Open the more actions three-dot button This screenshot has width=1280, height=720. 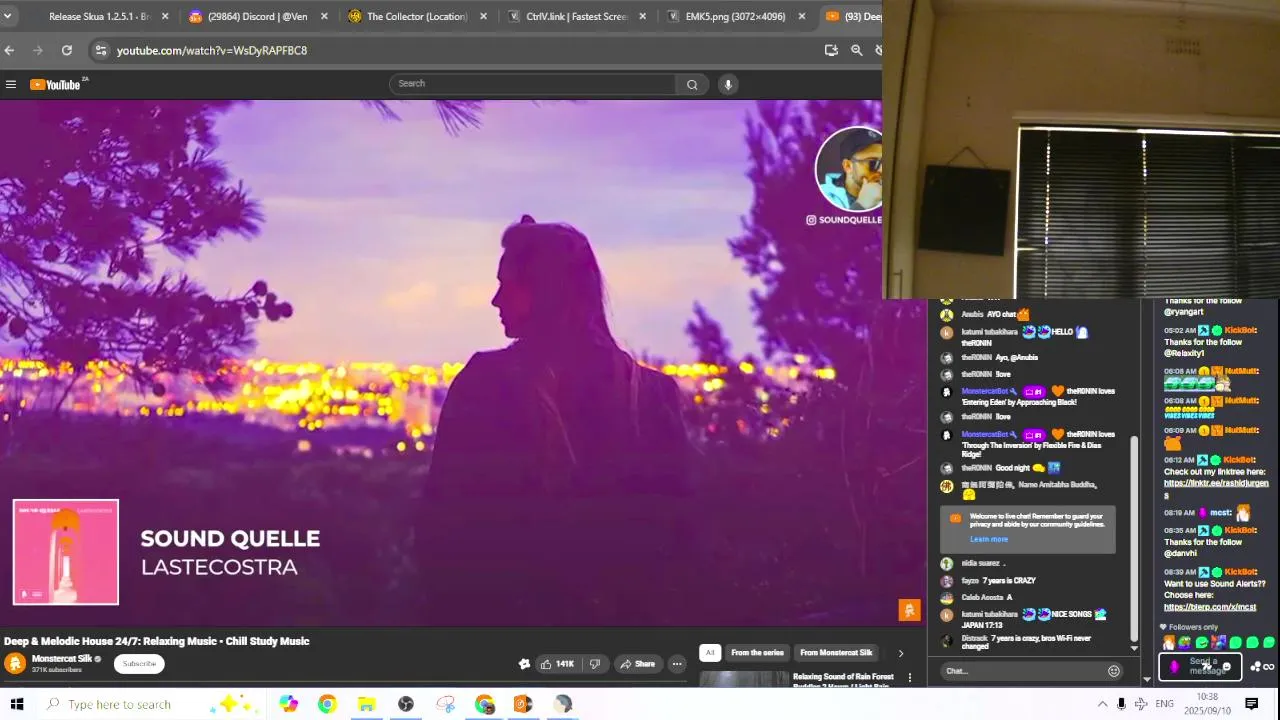677,664
